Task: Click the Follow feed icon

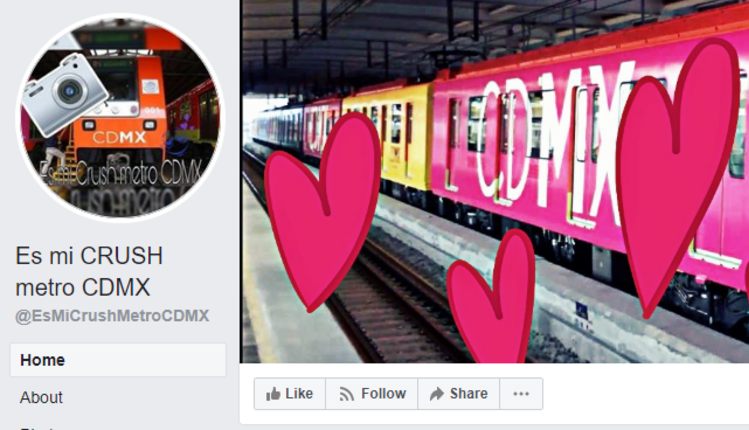Action: tap(346, 394)
